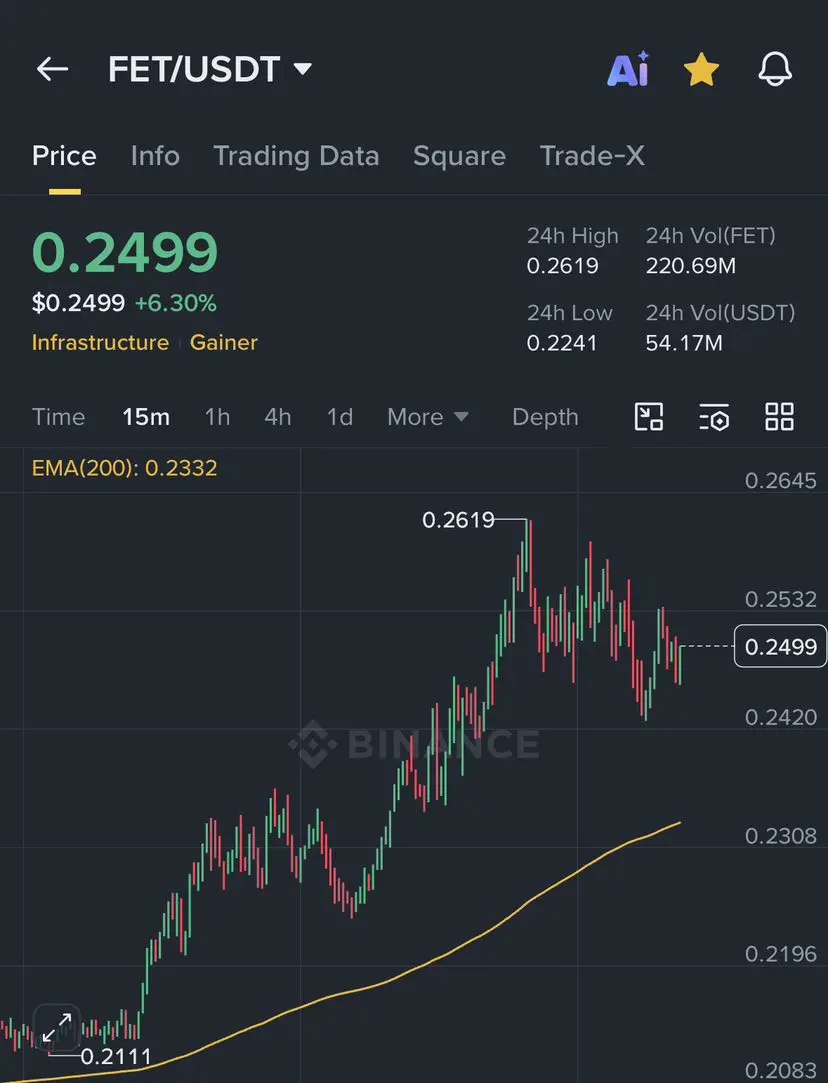828x1083 pixels.
Task: Tap the +6.30% change value
Action: pos(175,303)
